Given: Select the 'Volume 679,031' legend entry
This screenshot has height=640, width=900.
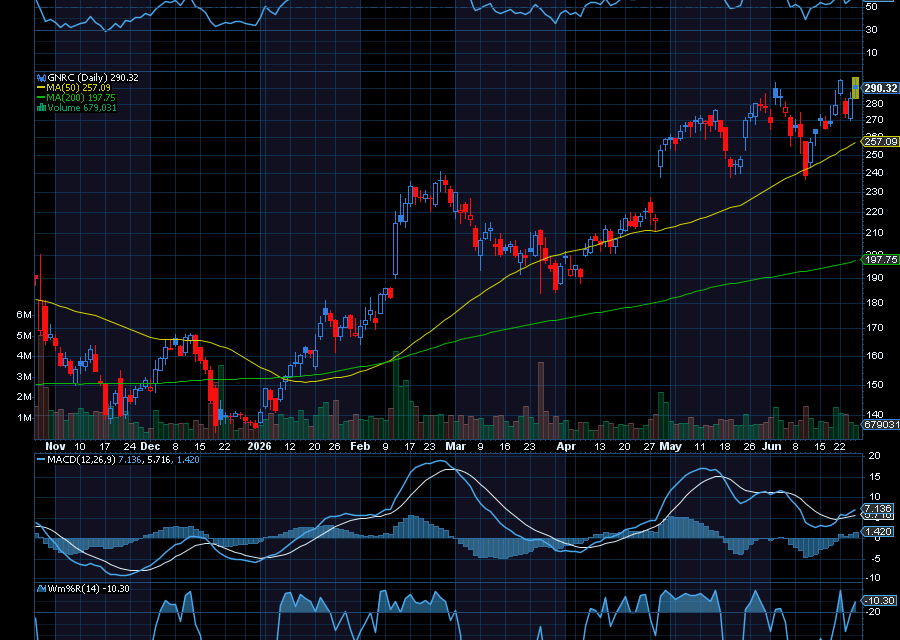Looking at the screenshot, I should [x=82, y=108].
